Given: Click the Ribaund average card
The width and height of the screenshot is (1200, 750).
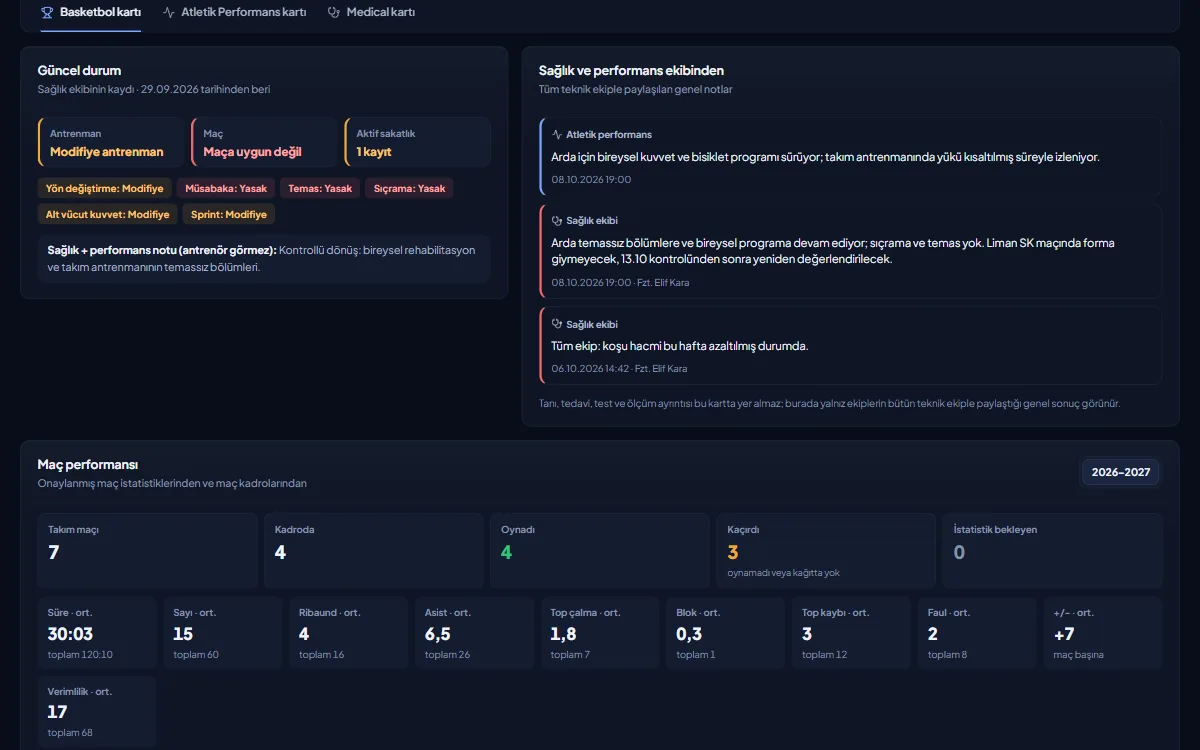Looking at the screenshot, I should coord(349,633).
